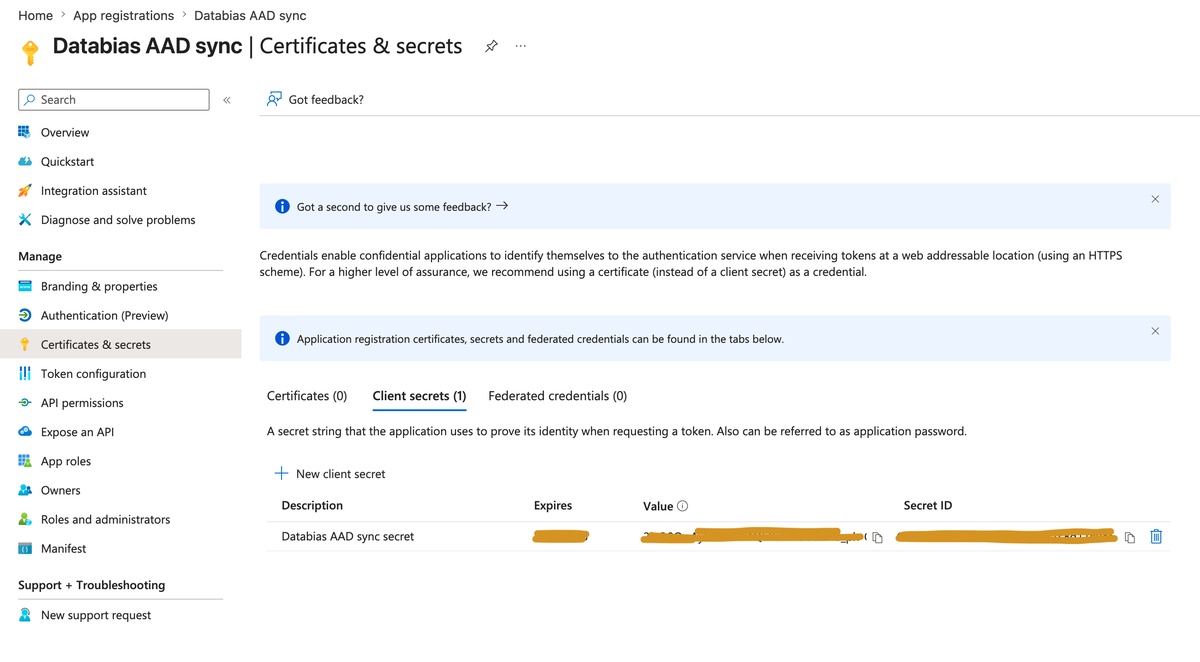1200x662 pixels.
Task: Select the Client secrets (1) tab
Action: (419, 396)
